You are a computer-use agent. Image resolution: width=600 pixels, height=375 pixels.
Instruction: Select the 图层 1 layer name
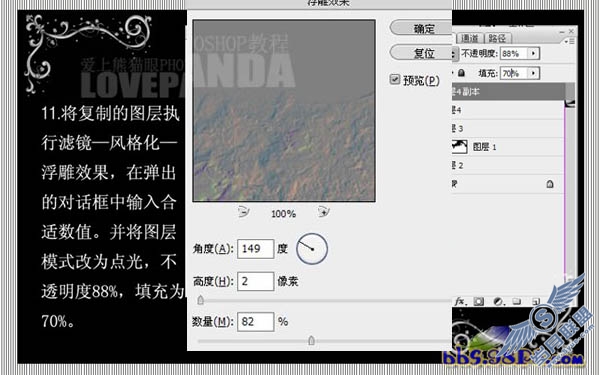click(x=484, y=147)
